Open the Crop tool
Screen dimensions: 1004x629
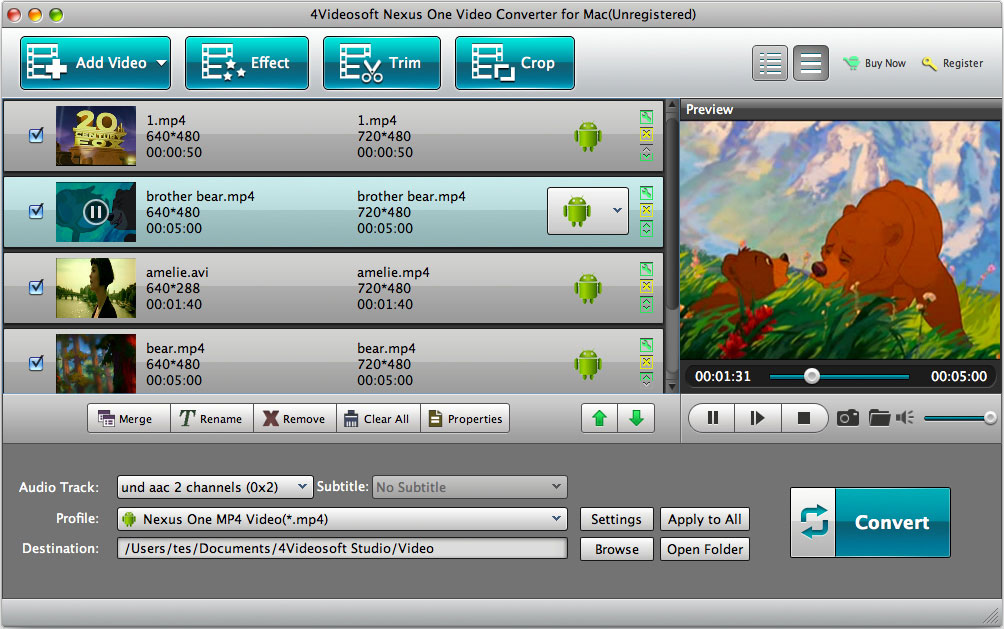pyautogui.click(x=514, y=63)
